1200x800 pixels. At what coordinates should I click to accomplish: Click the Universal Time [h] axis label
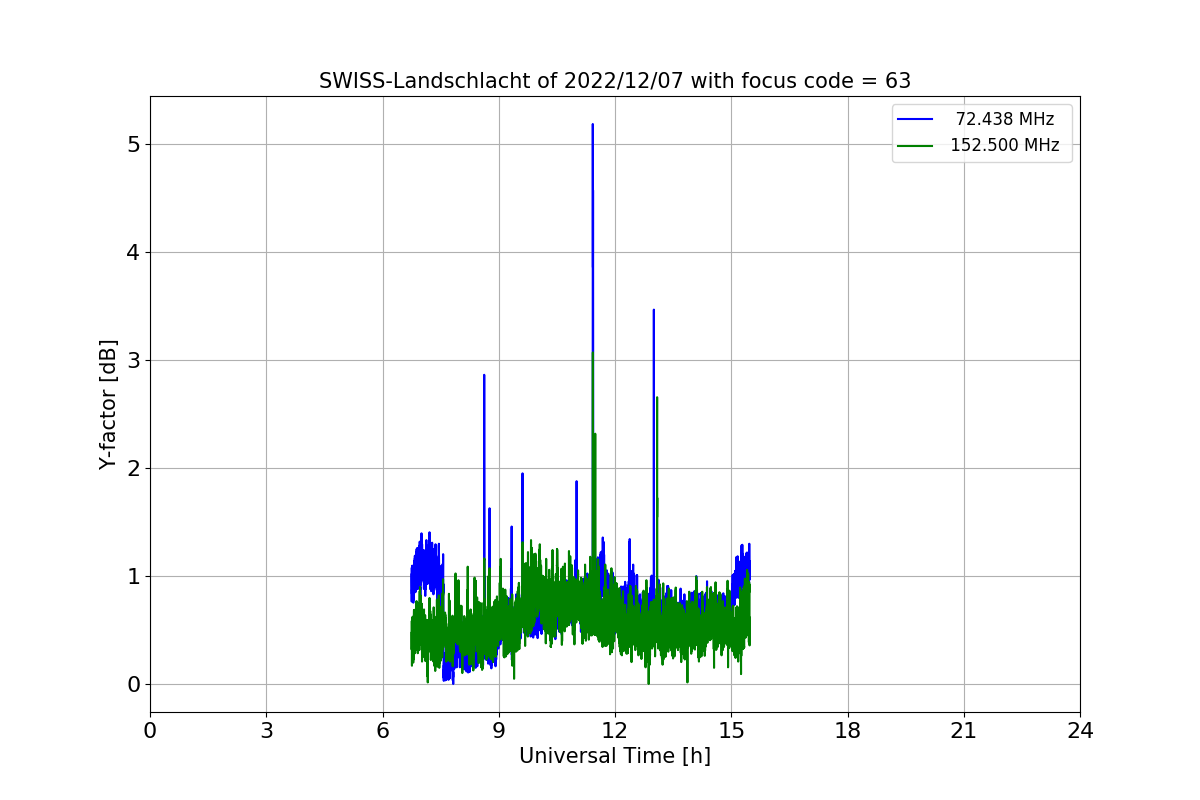(615, 757)
